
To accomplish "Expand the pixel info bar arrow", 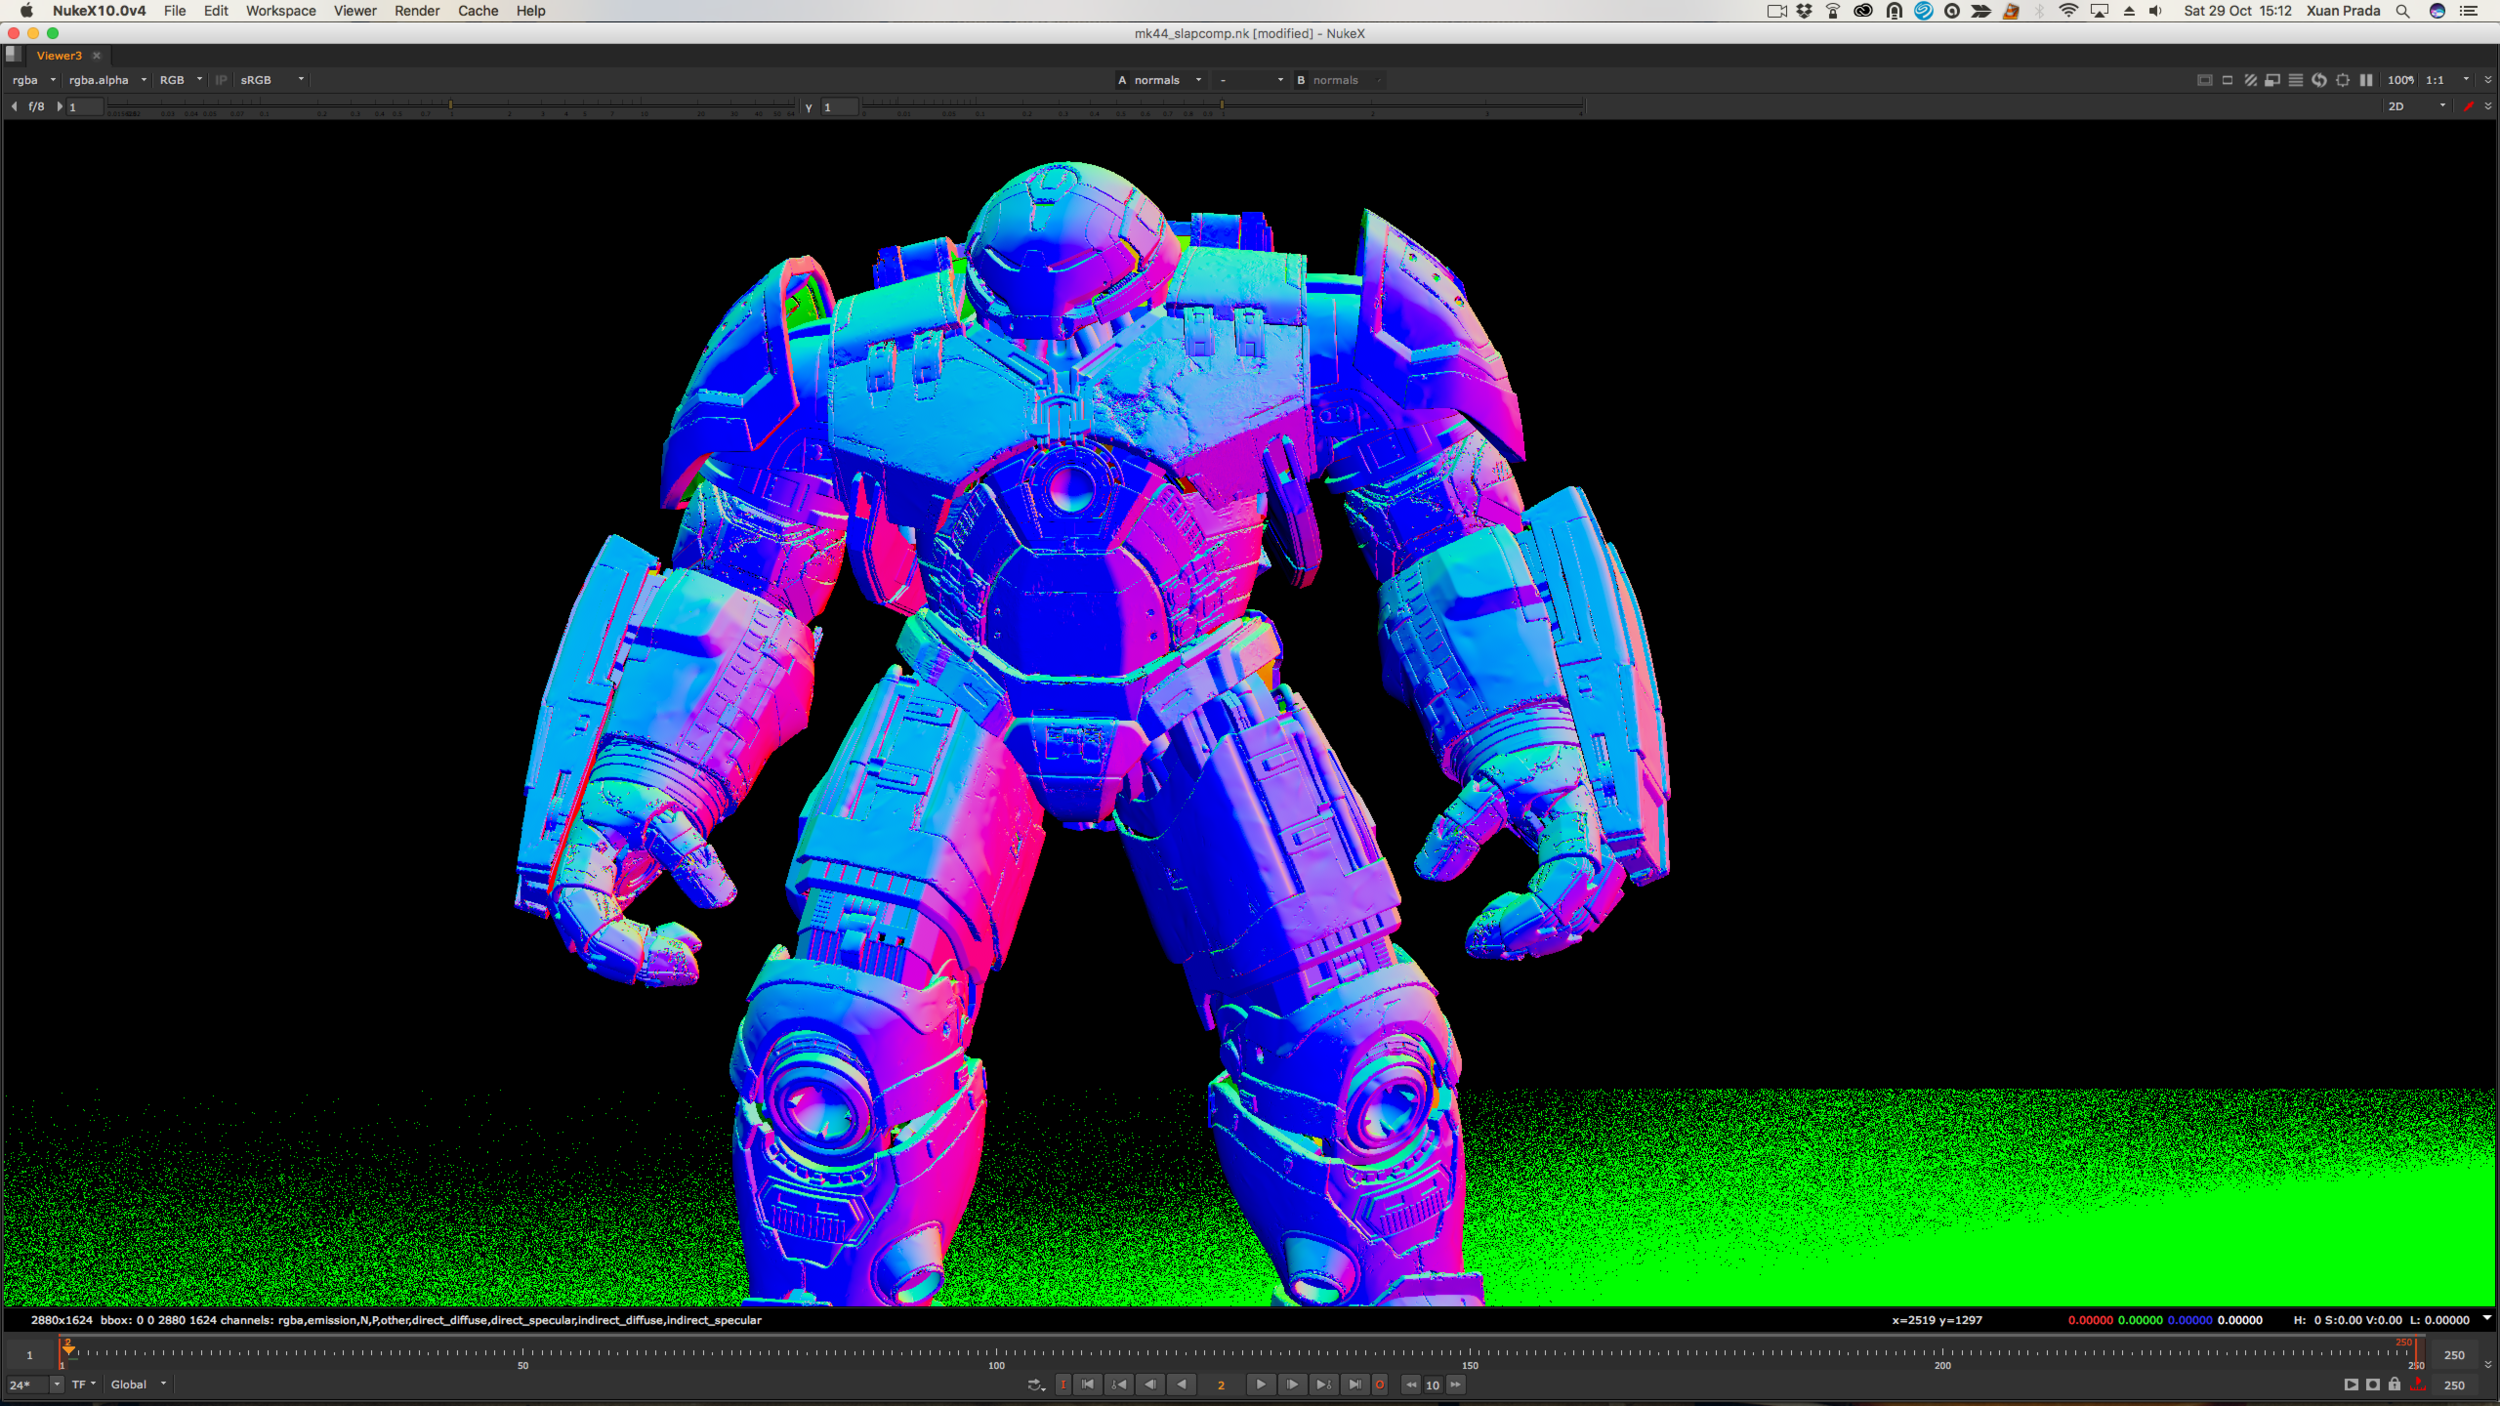I will [x=2487, y=1319].
